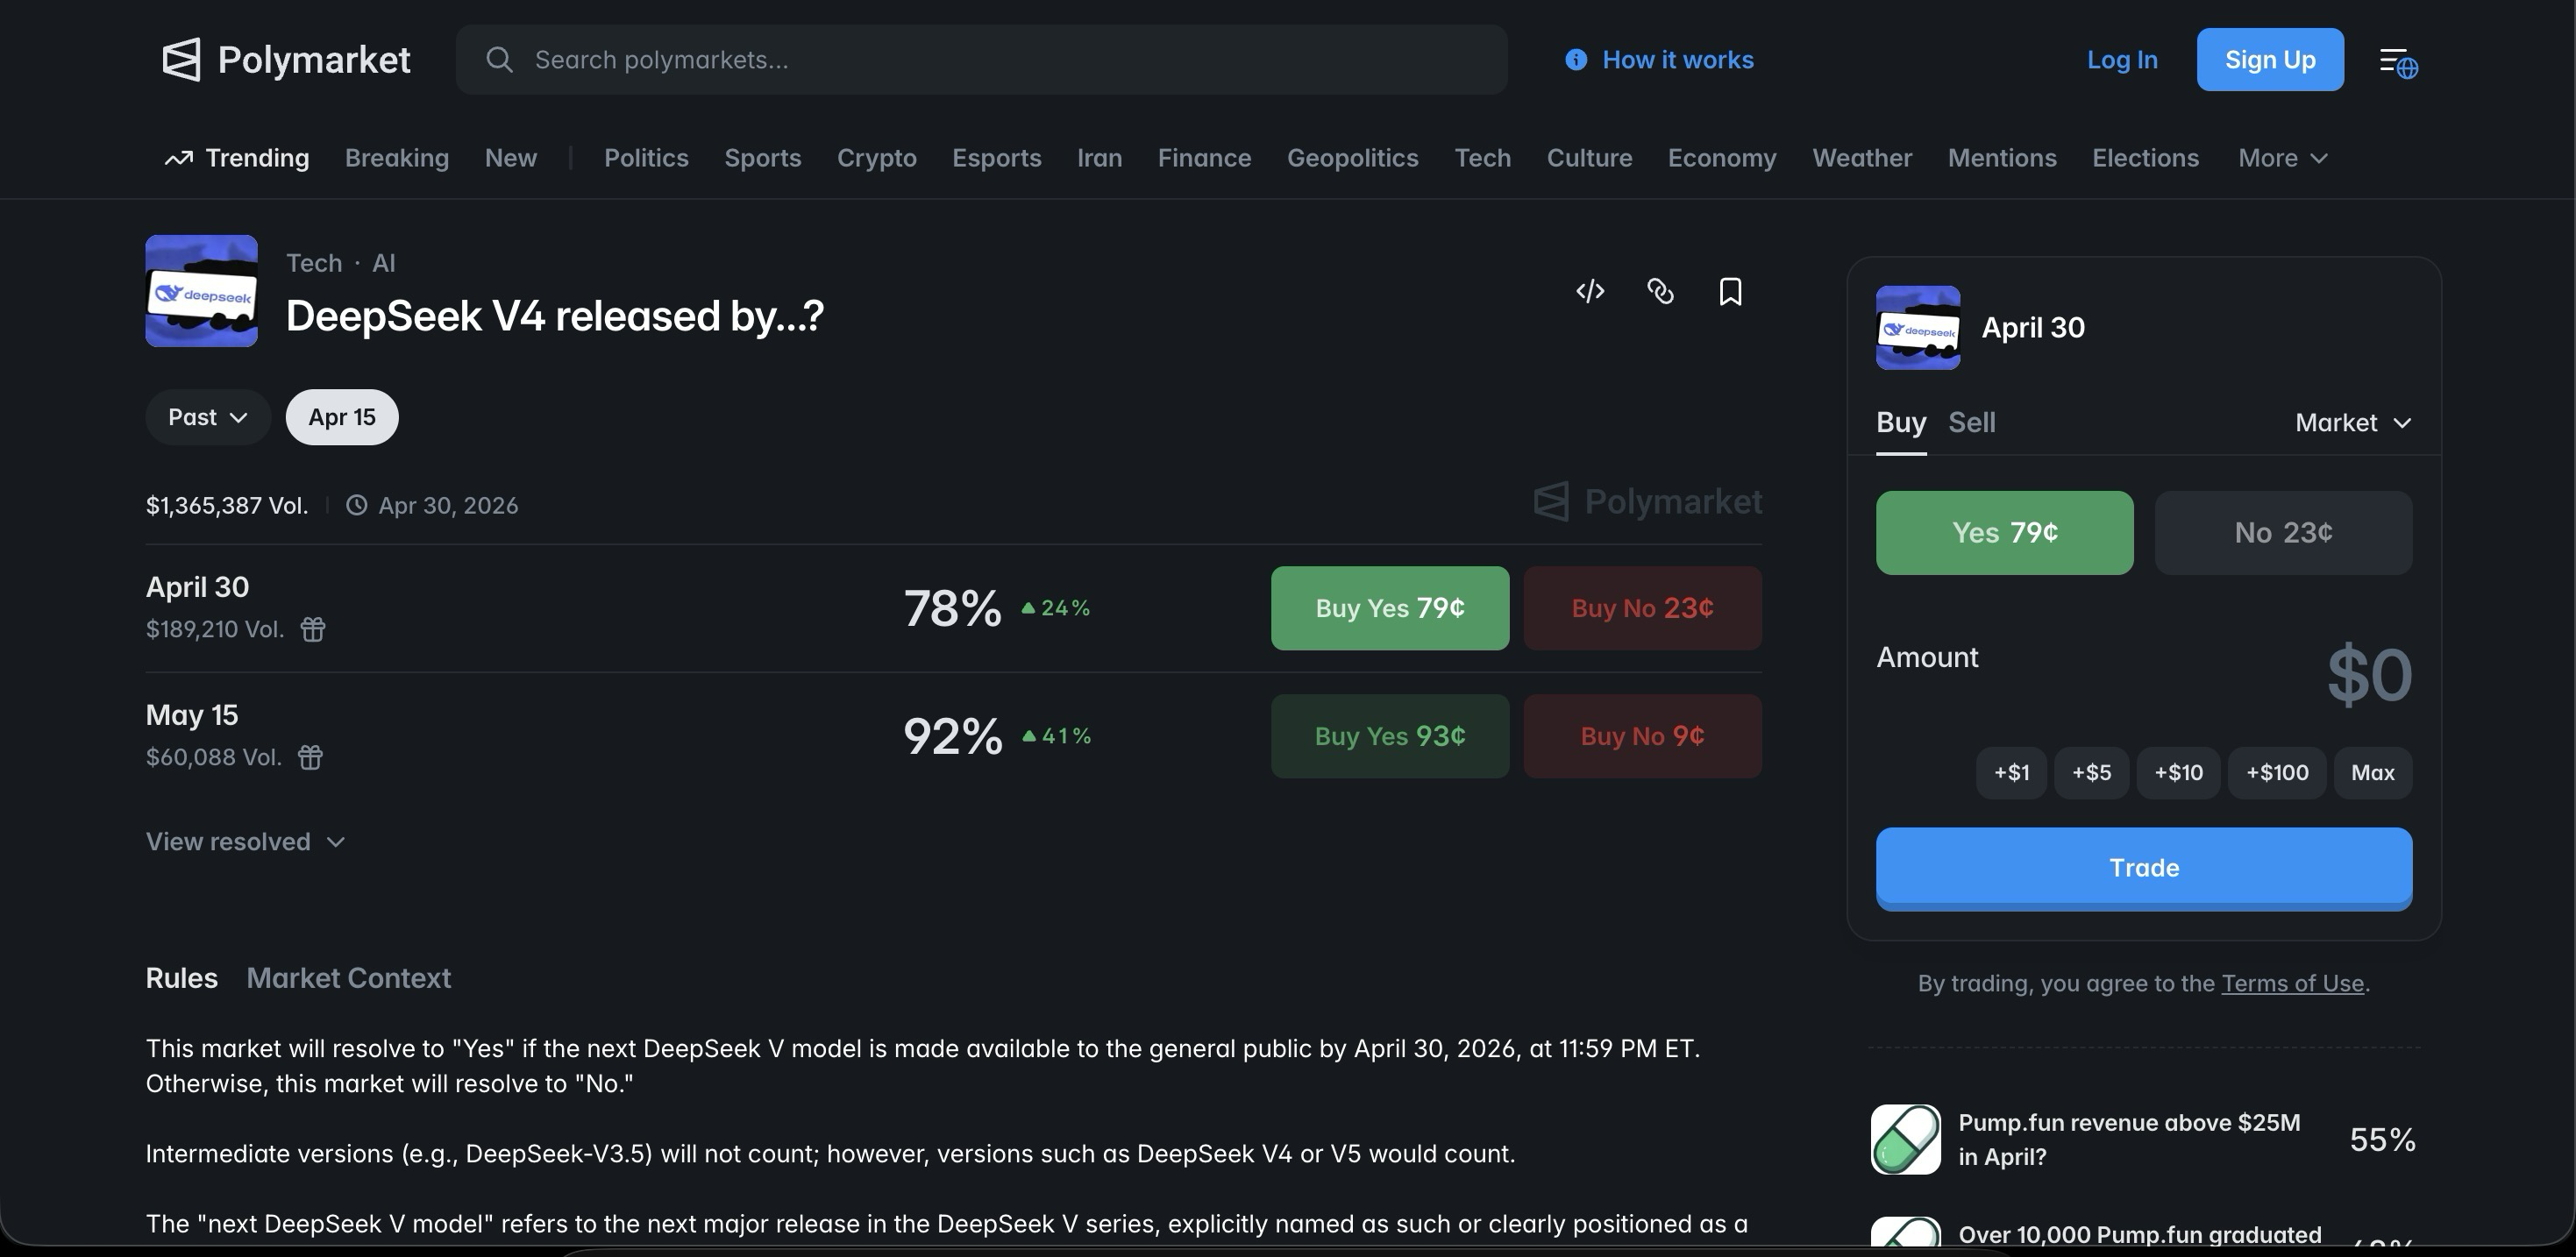Click the Polymarket logo to go home
Image resolution: width=2576 pixels, height=1257 pixels.
pos(286,60)
